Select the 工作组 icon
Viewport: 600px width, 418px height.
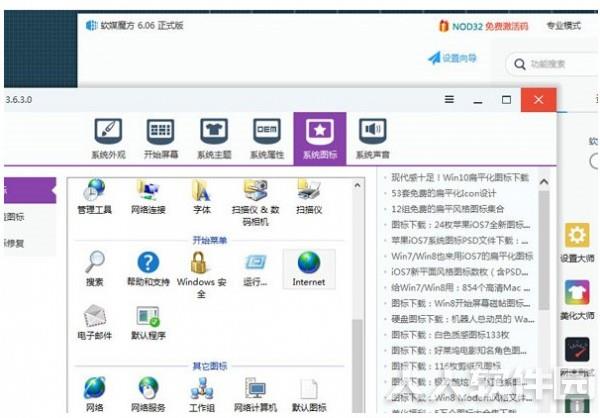pyautogui.click(x=202, y=394)
